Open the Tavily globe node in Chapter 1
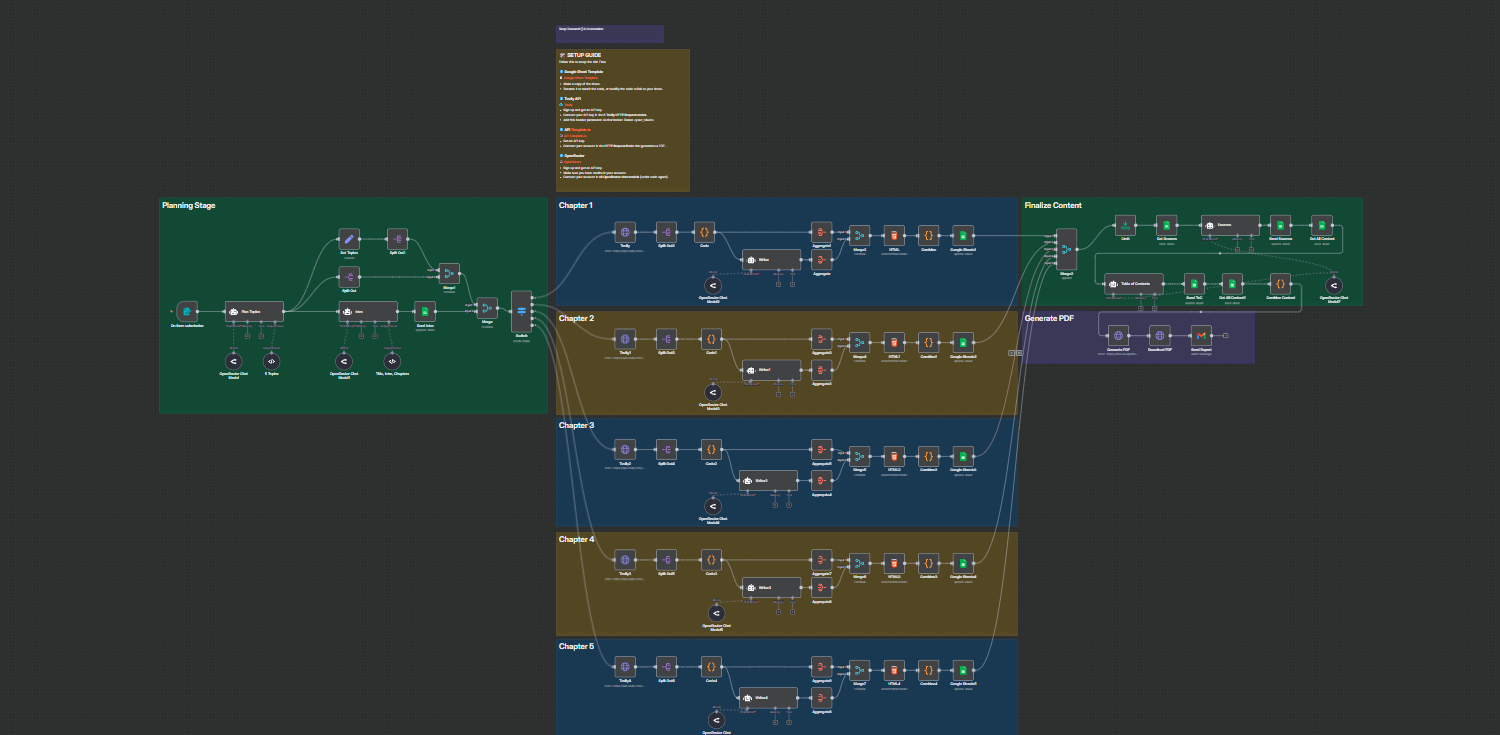Screen dimensions: 1500x735 point(625,232)
